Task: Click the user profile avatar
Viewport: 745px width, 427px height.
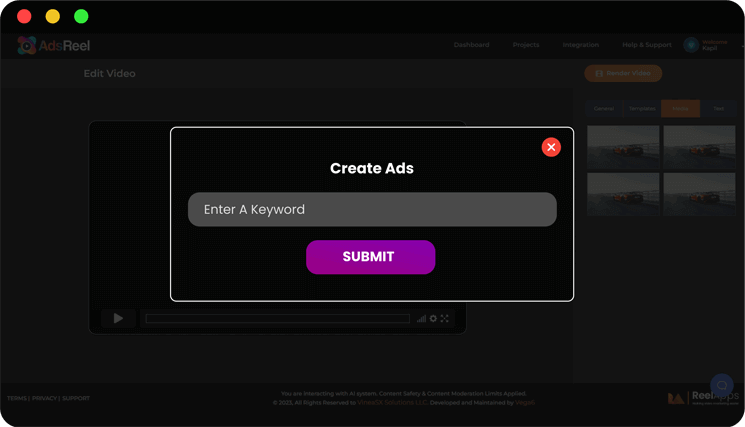Action: pyautogui.click(x=691, y=45)
